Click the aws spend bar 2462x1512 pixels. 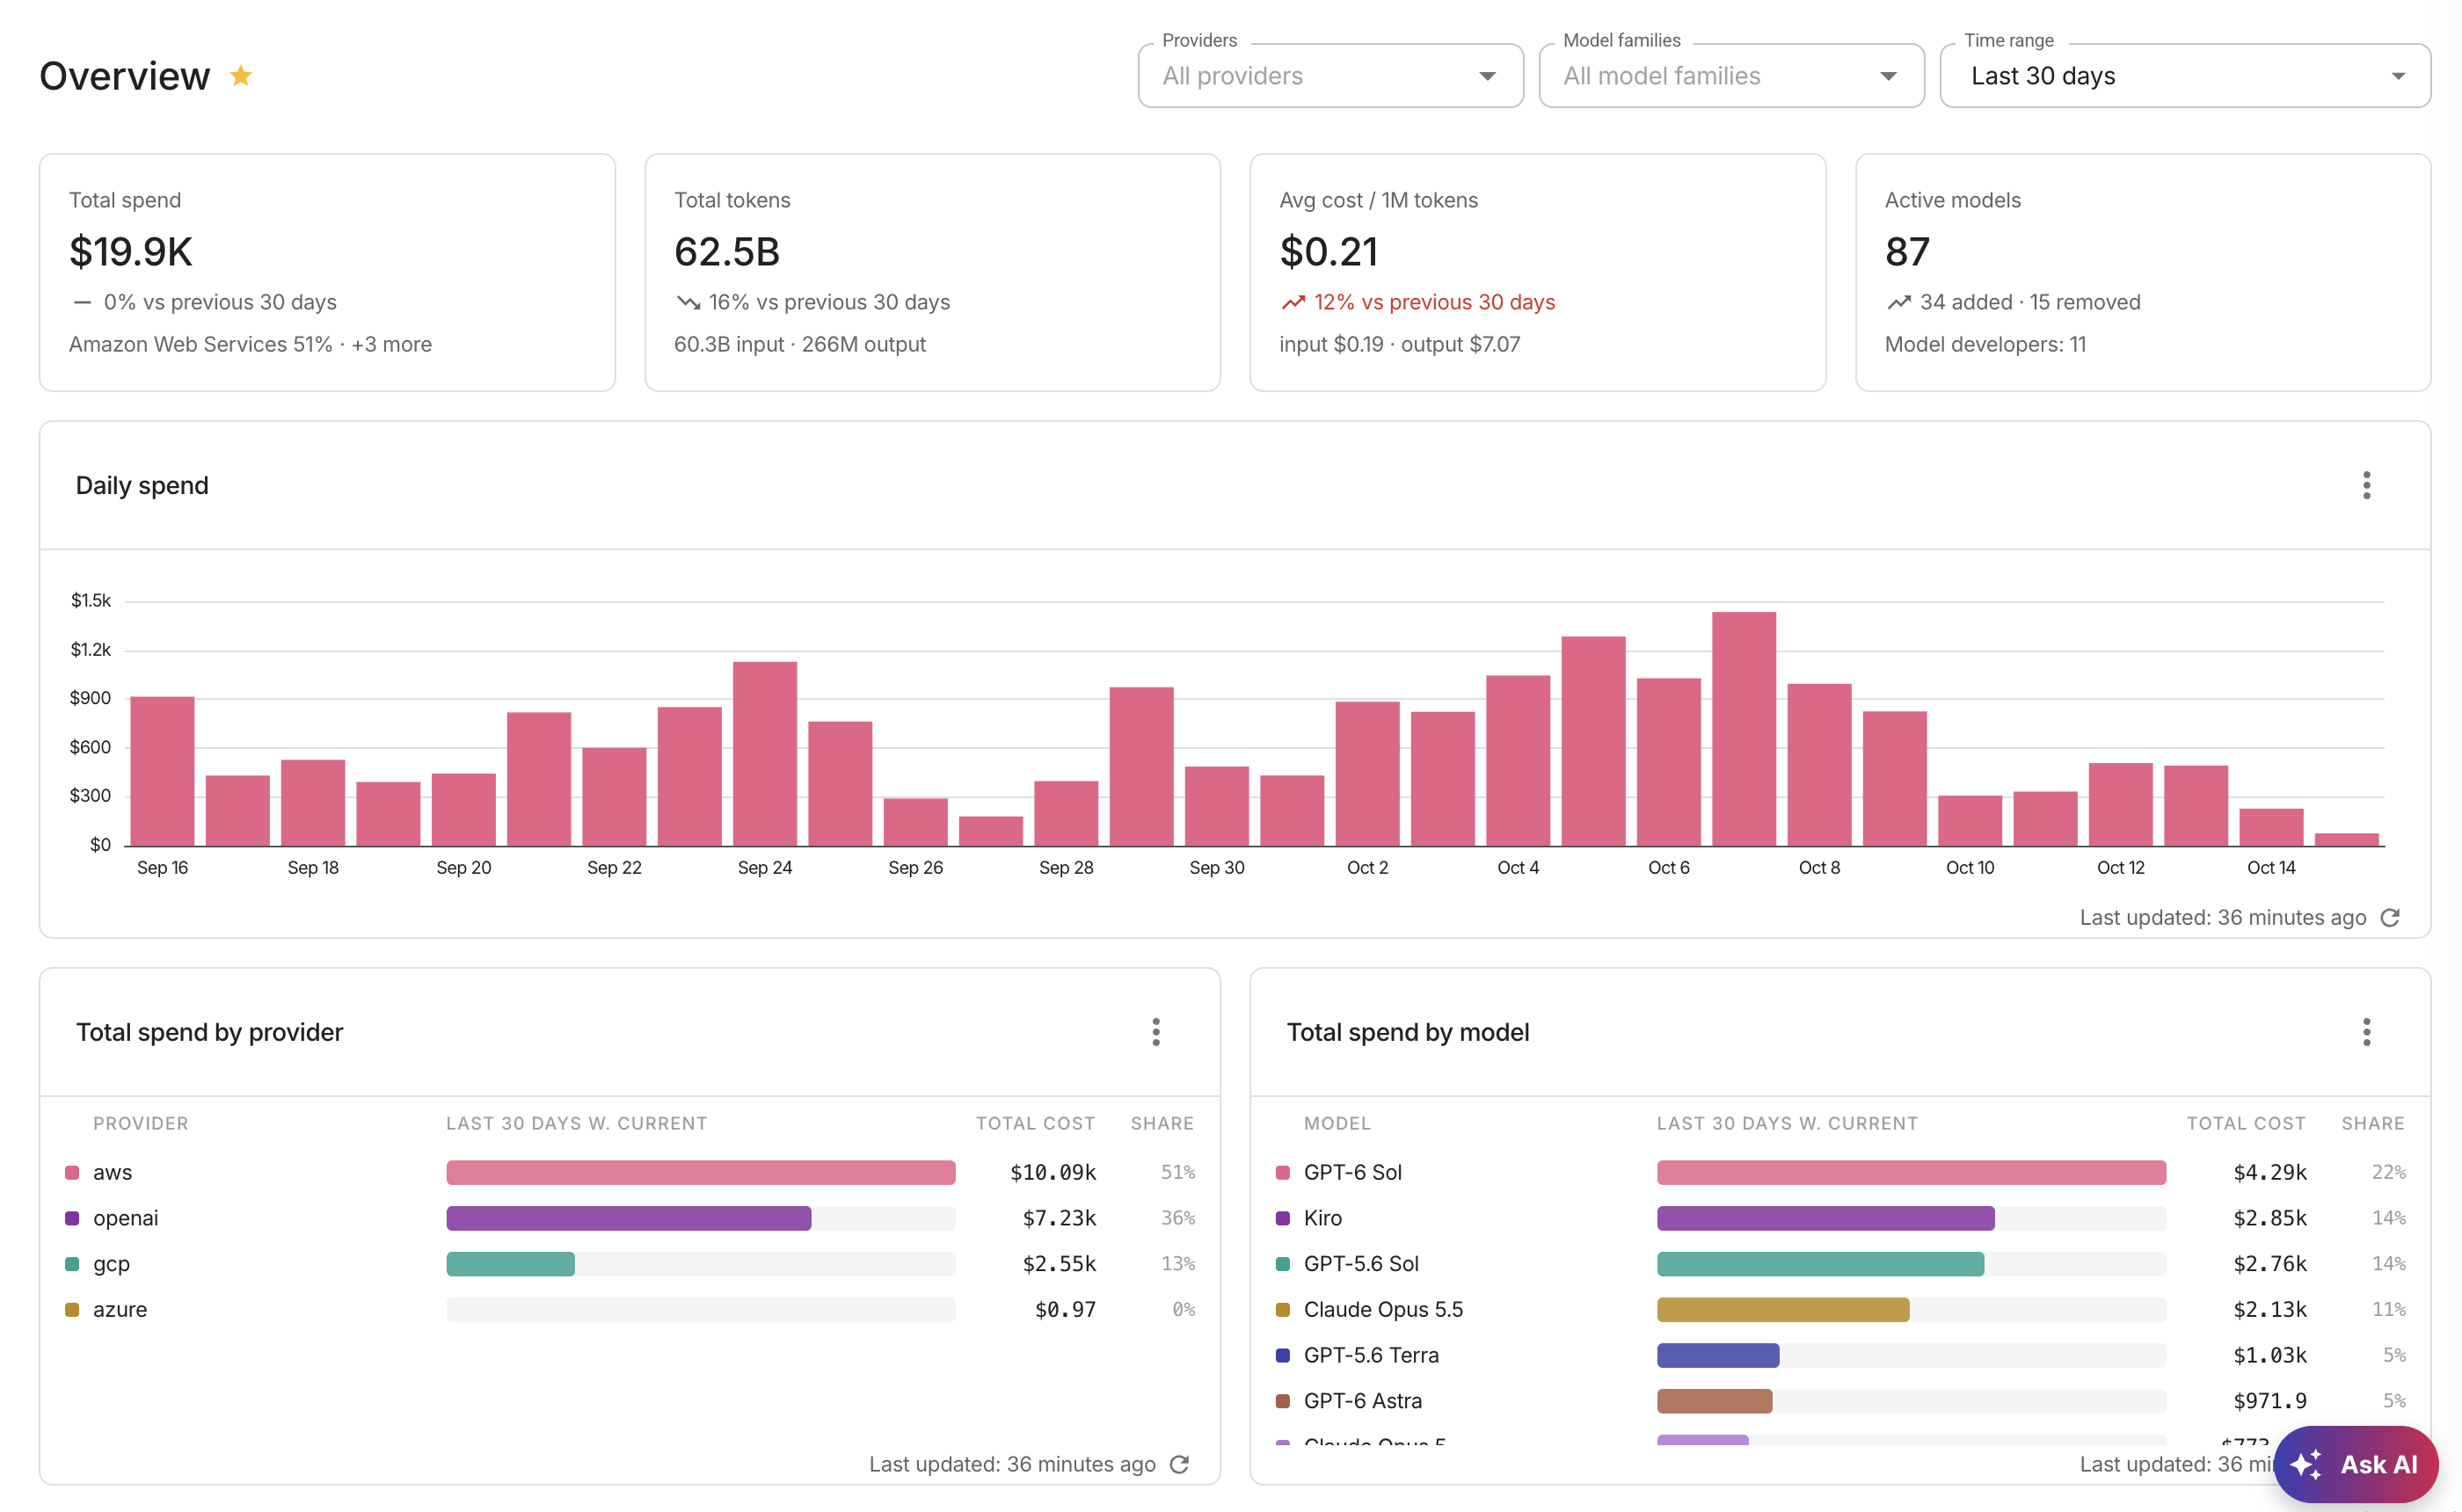[701, 1172]
